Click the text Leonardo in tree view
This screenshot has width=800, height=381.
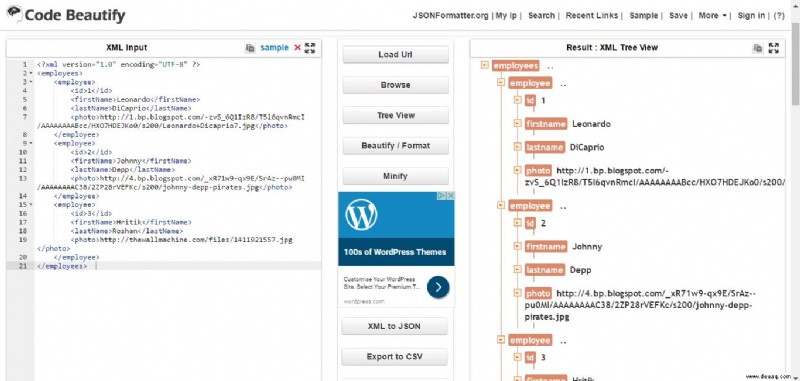(x=591, y=124)
